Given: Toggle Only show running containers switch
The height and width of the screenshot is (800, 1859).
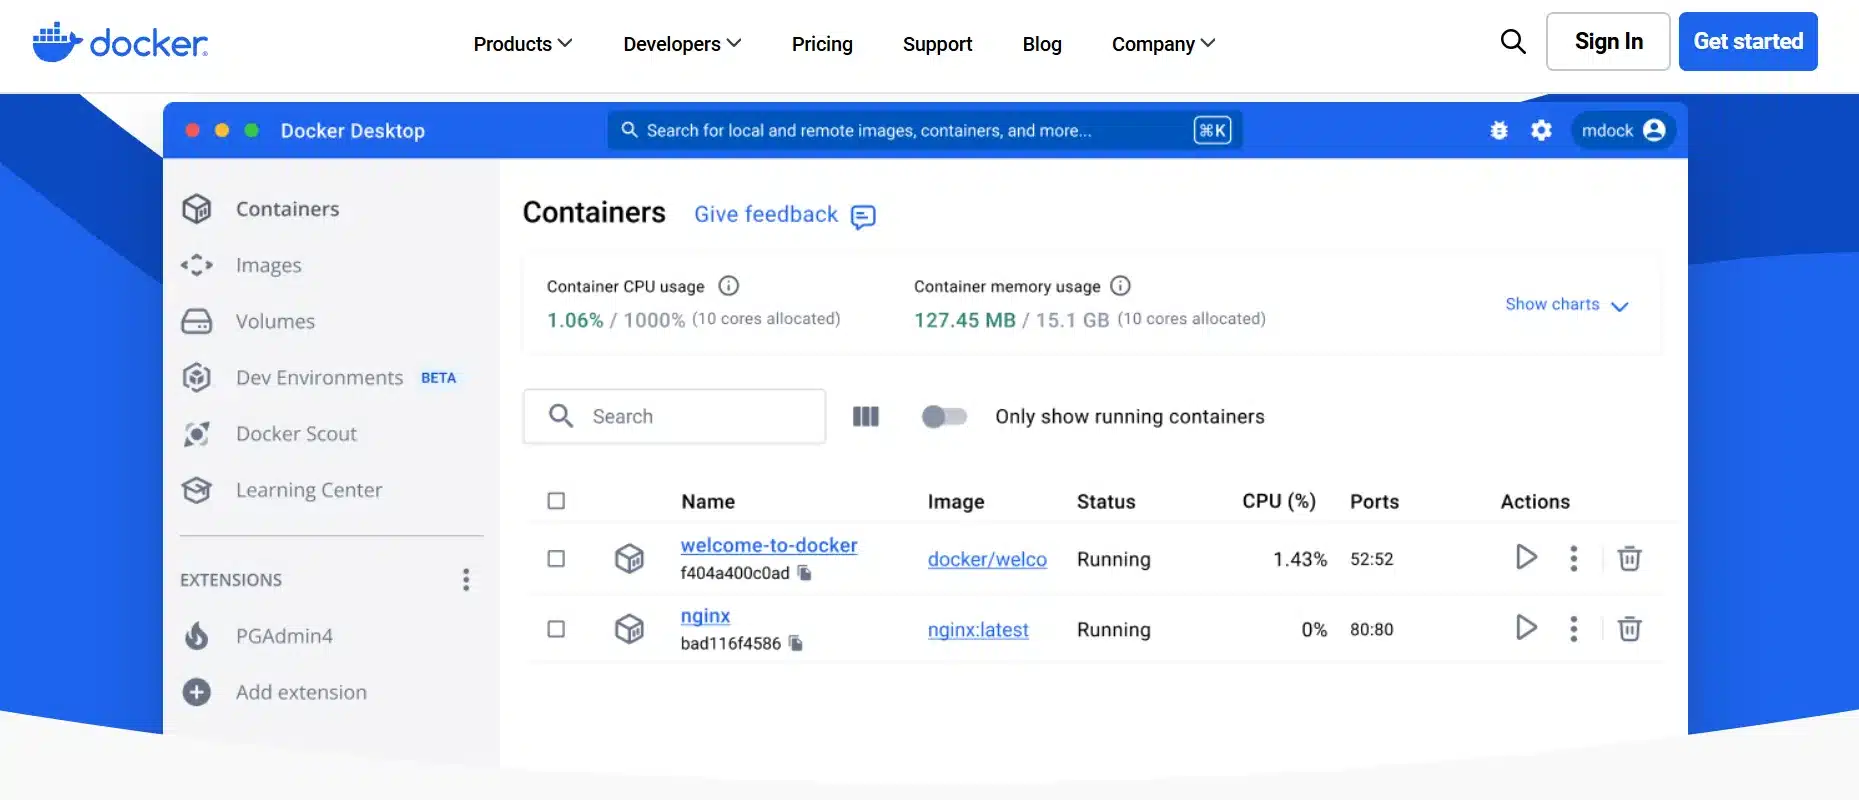Looking at the screenshot, I should 944,416.
